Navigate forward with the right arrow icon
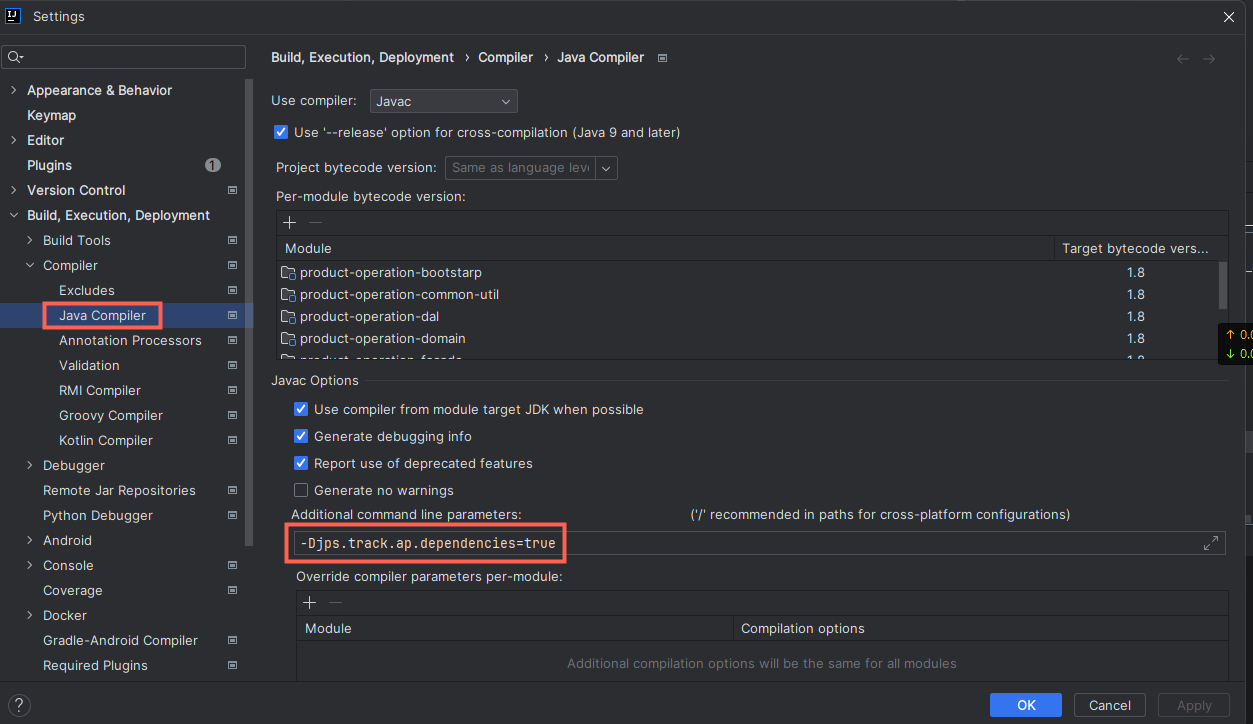 tap(1209, 59)
